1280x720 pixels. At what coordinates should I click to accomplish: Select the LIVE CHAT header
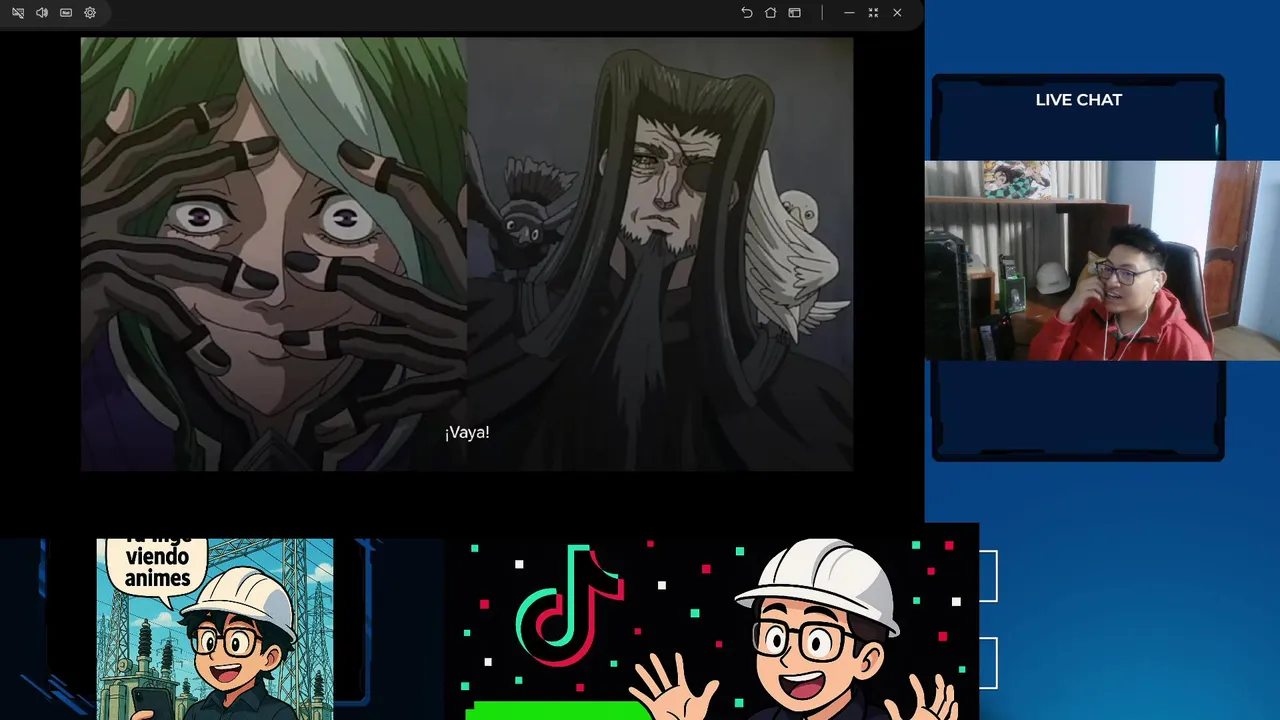coord(1078,100)
